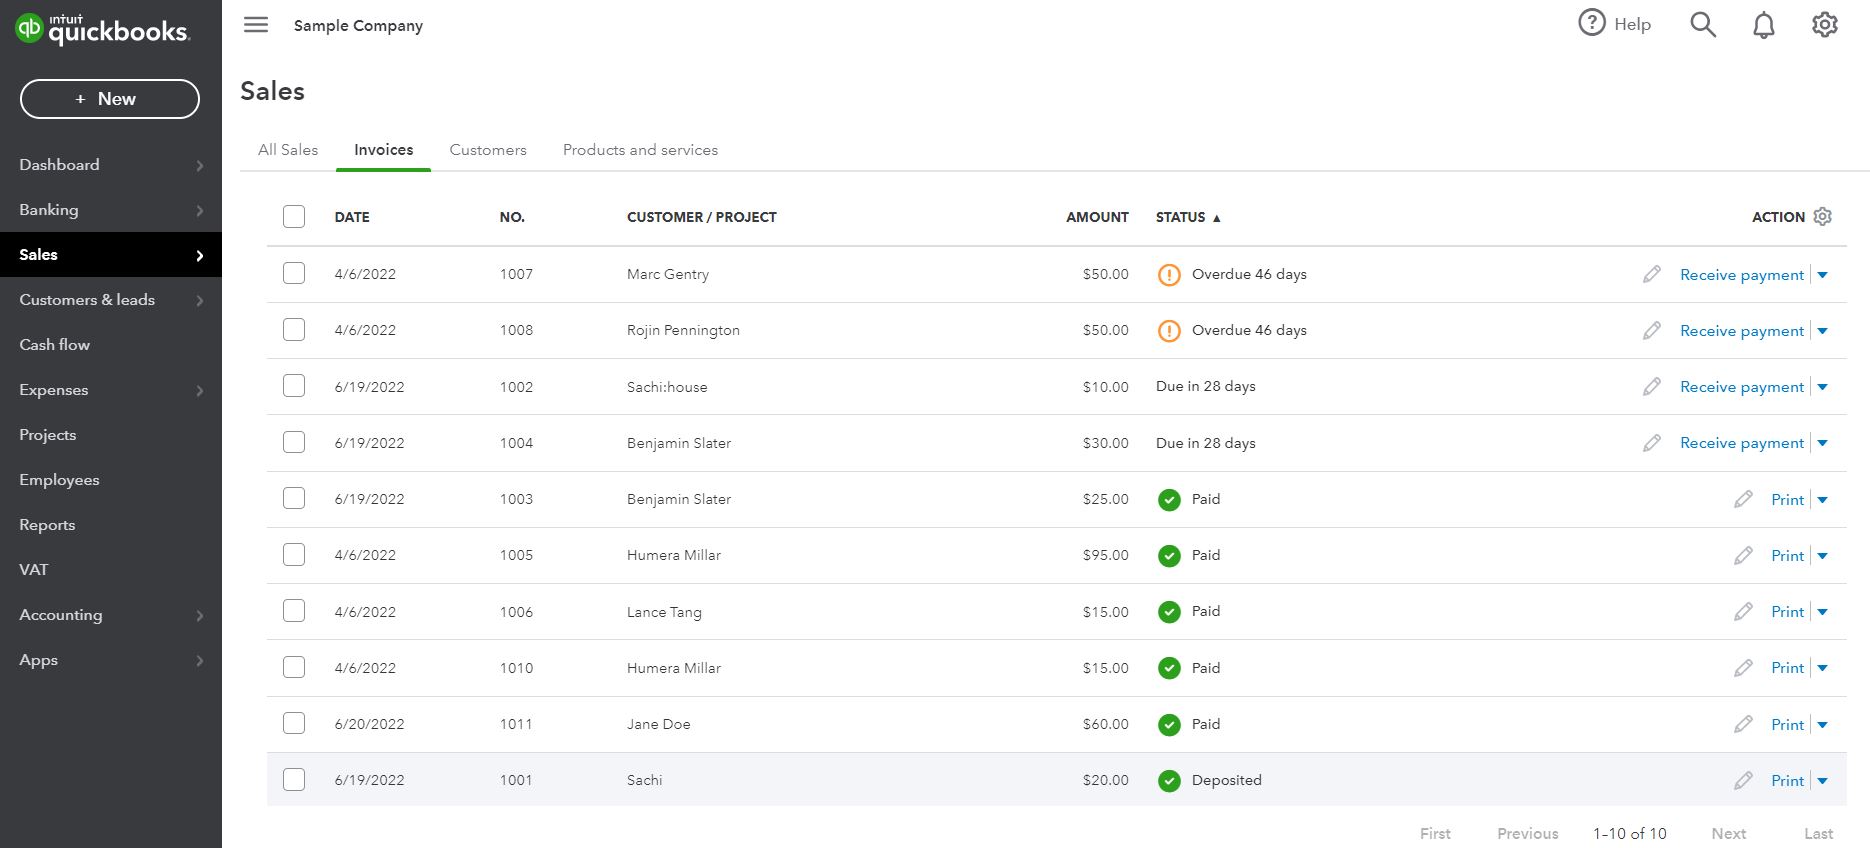1870x848 pixels.
Task: Click edit pencil for invoice 1011
Action: [1743, 724]
